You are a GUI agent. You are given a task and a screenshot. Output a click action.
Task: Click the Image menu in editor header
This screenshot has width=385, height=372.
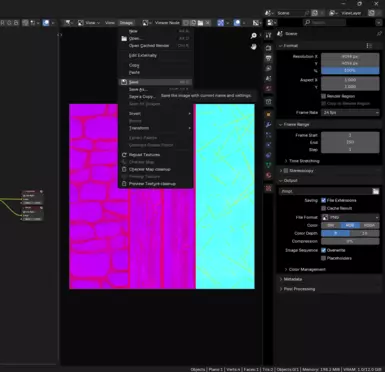(126, 23)
